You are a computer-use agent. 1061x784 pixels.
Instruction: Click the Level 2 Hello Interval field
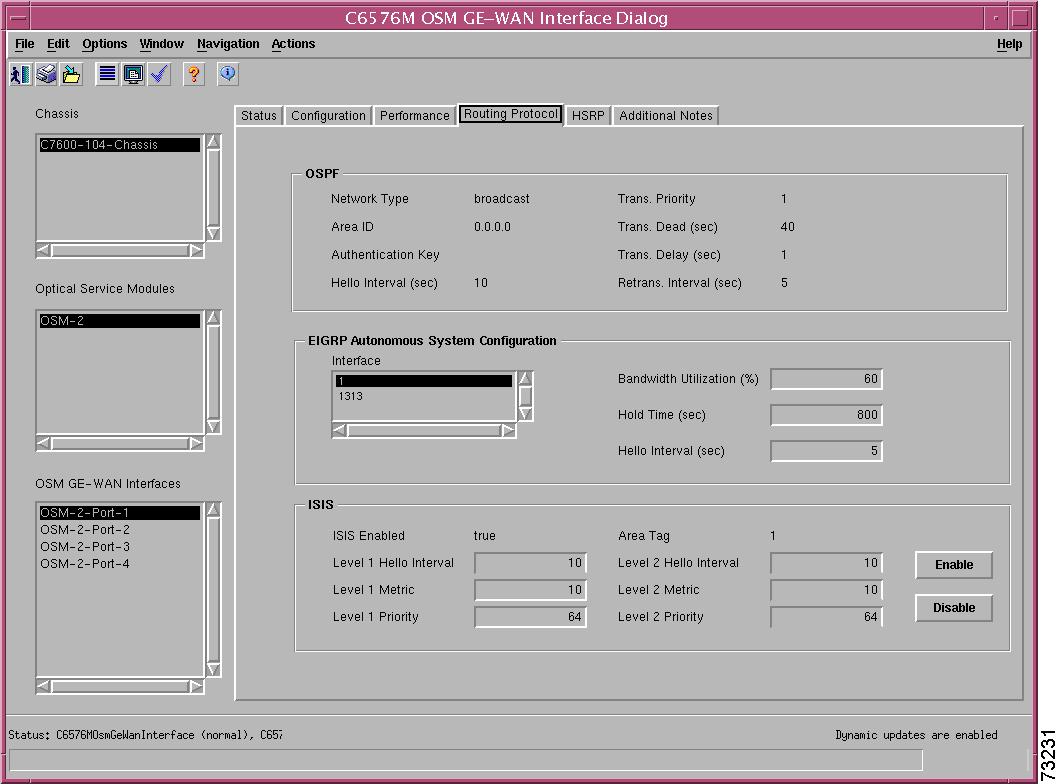[x=826, y=563]
